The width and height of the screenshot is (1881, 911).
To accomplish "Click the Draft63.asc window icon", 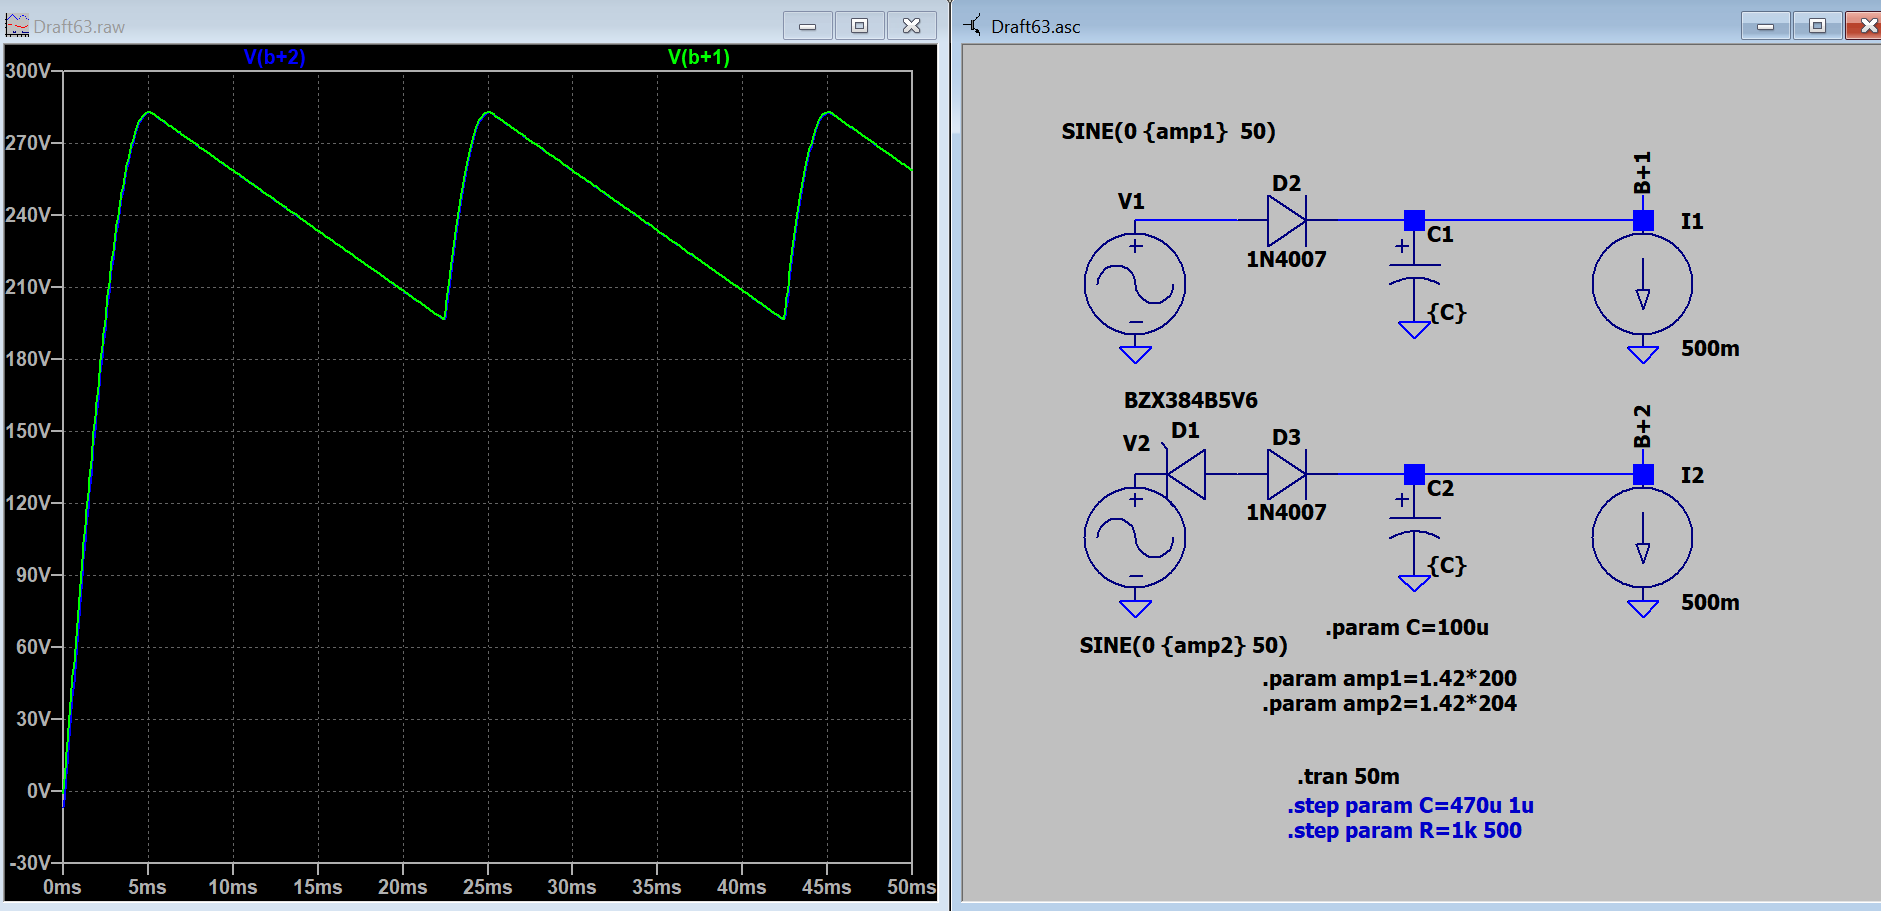I will (972, 25).
